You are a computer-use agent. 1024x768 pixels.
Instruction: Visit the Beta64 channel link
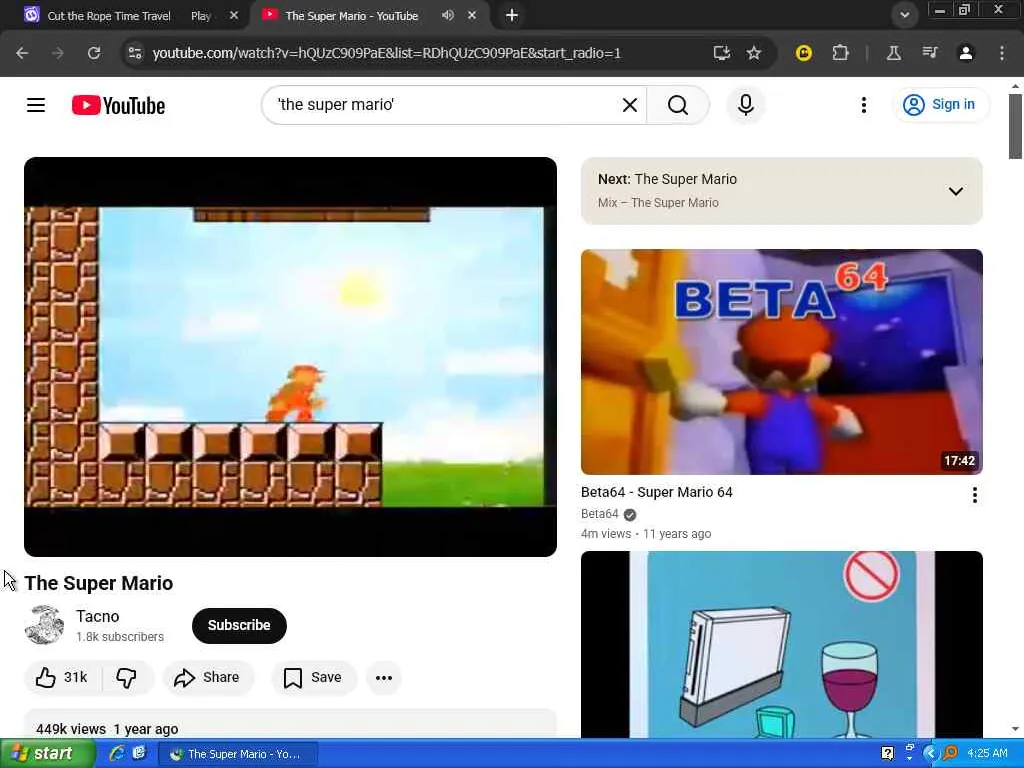coord(600,514)
